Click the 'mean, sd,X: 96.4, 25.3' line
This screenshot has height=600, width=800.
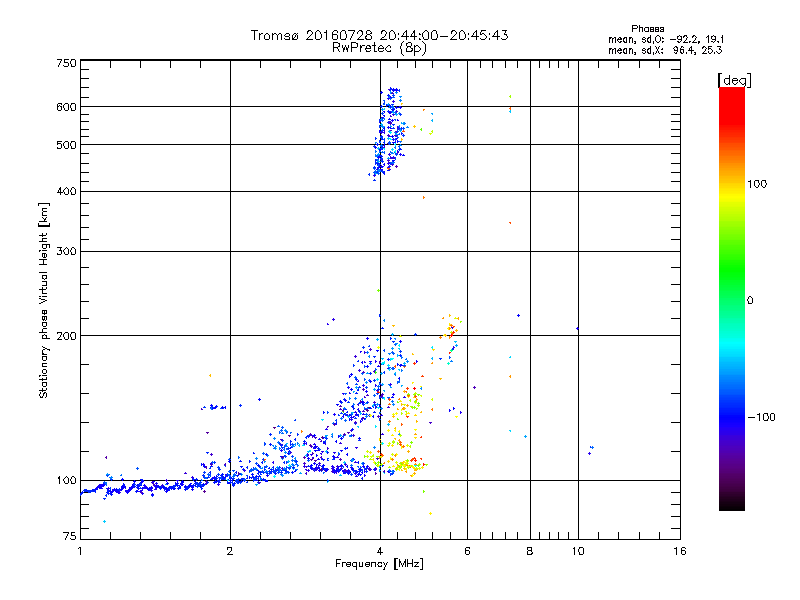[665, 50]
